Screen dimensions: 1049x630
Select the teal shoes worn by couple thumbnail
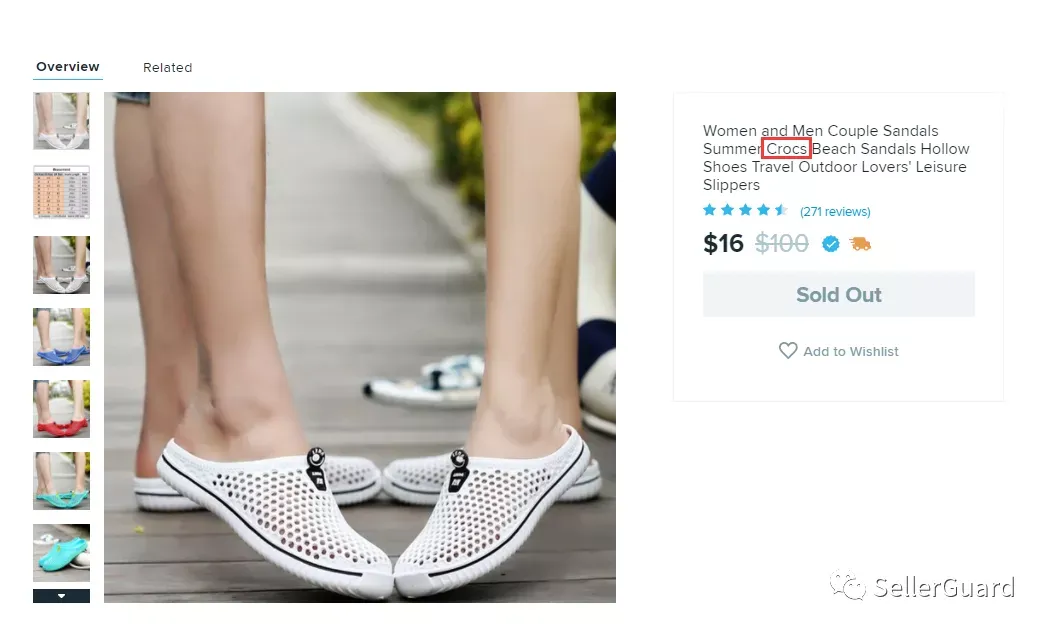(x=62, y=481)
